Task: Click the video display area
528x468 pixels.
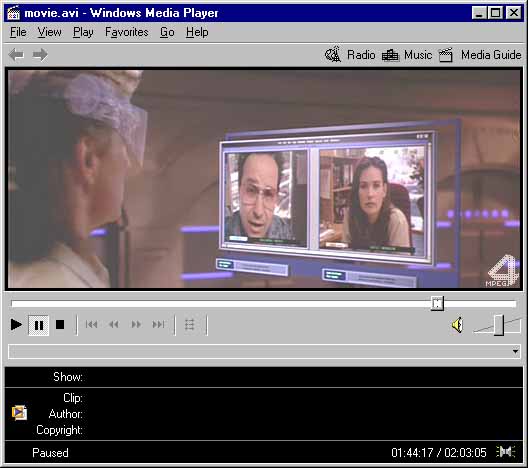Action: pyautogui.click(x=264, y=178)
